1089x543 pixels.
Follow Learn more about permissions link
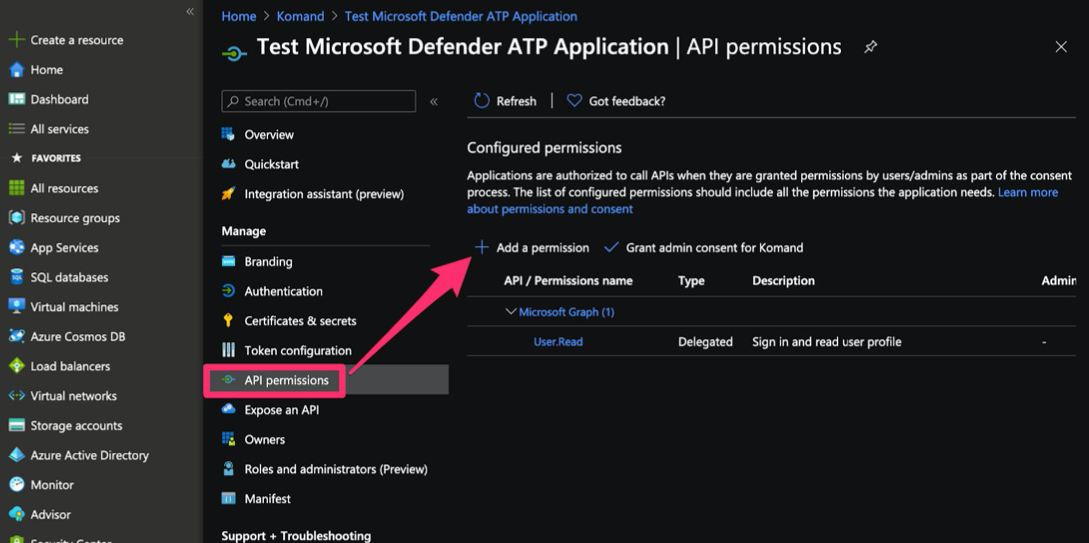click(x=1028, y=192)
